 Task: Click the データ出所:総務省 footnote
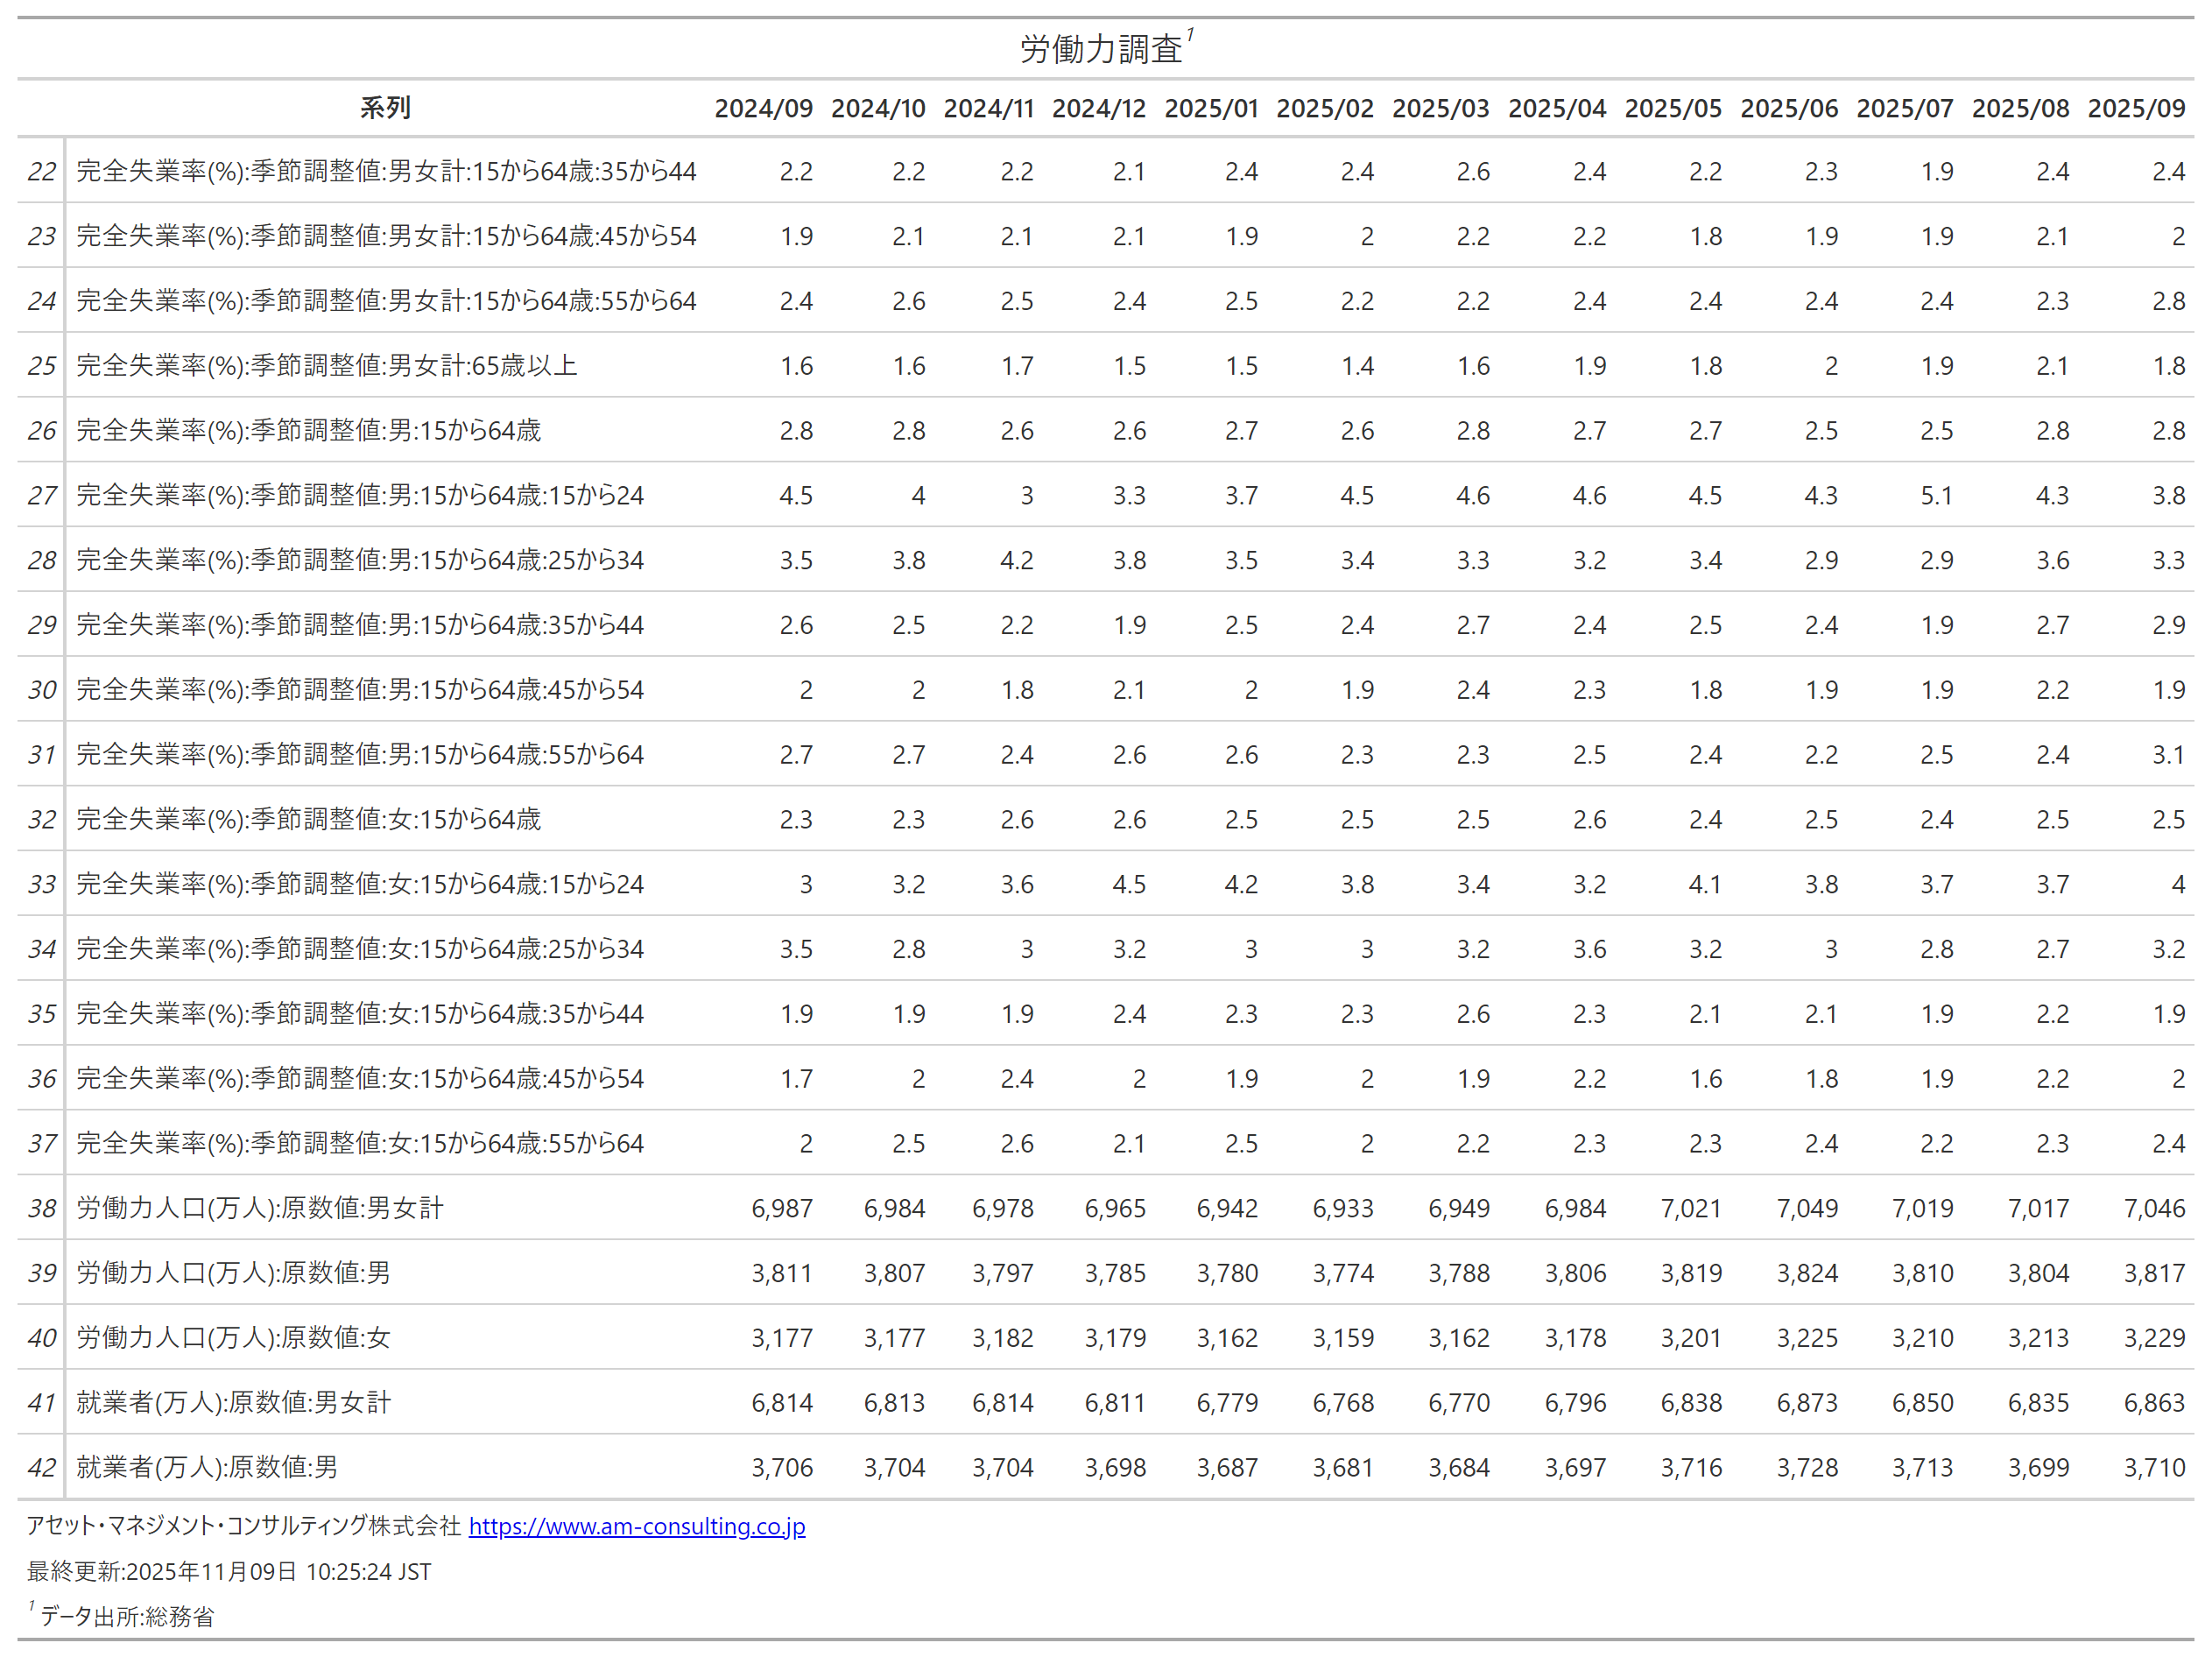[x=127, y=1616]
